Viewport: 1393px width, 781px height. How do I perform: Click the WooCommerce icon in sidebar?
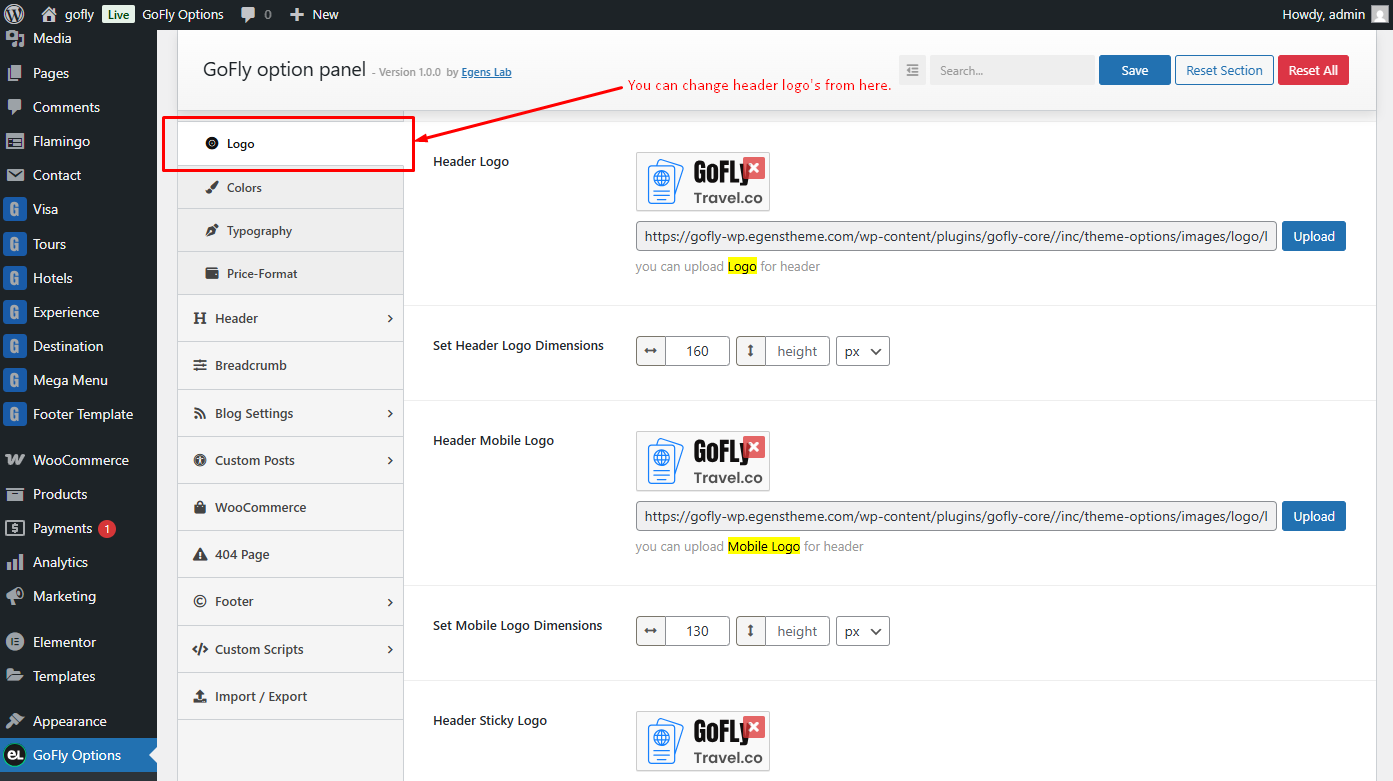[x=15, y=460]
